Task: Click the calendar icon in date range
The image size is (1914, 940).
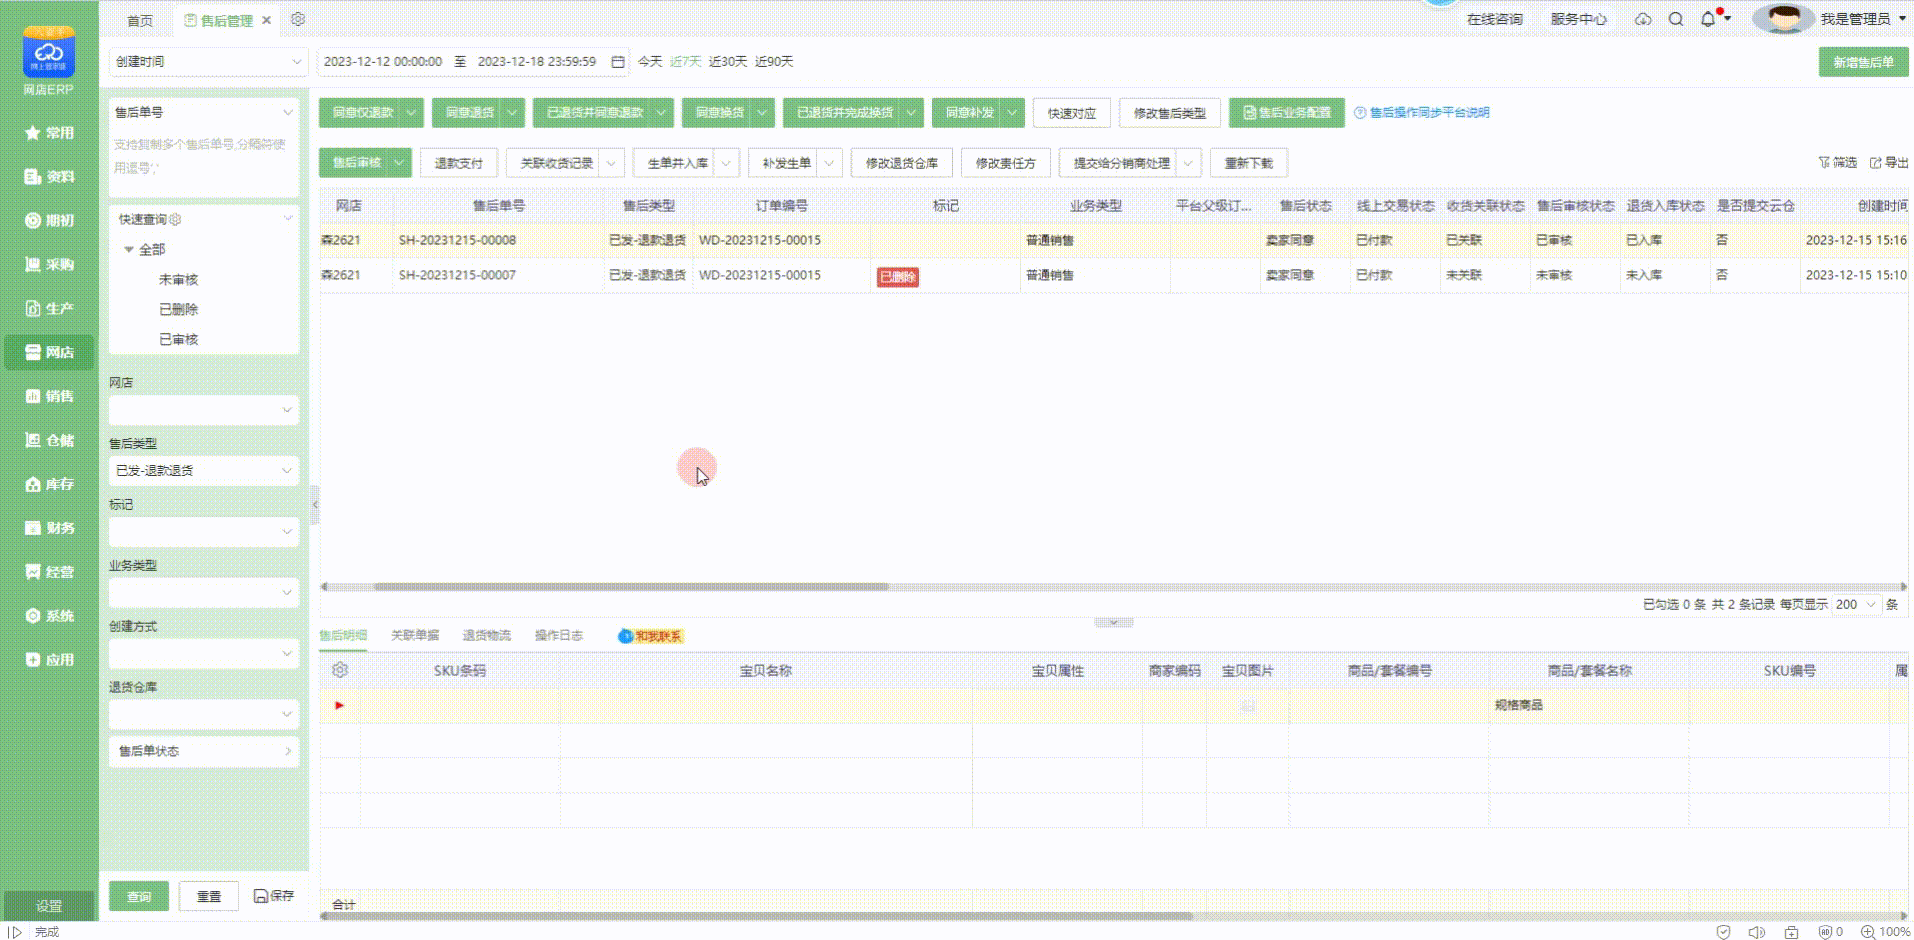Action: pyautogui.click(x=618, y=62)
